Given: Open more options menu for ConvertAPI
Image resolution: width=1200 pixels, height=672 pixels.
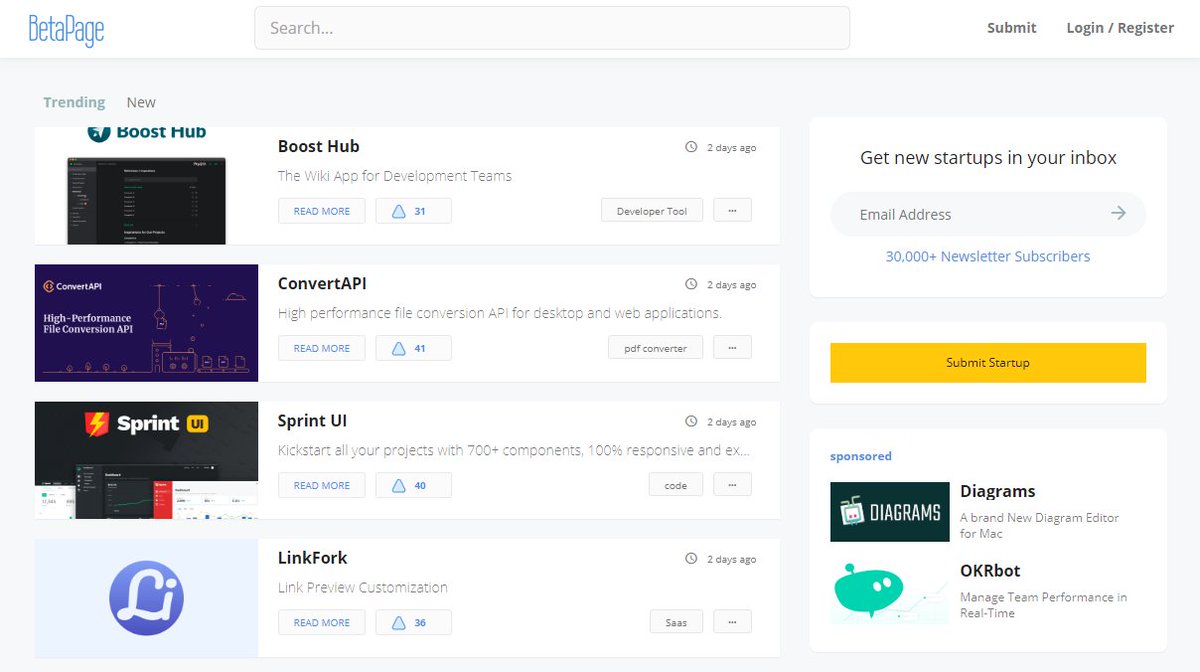Looking at the screenshot, I should (x=732, y=347).
